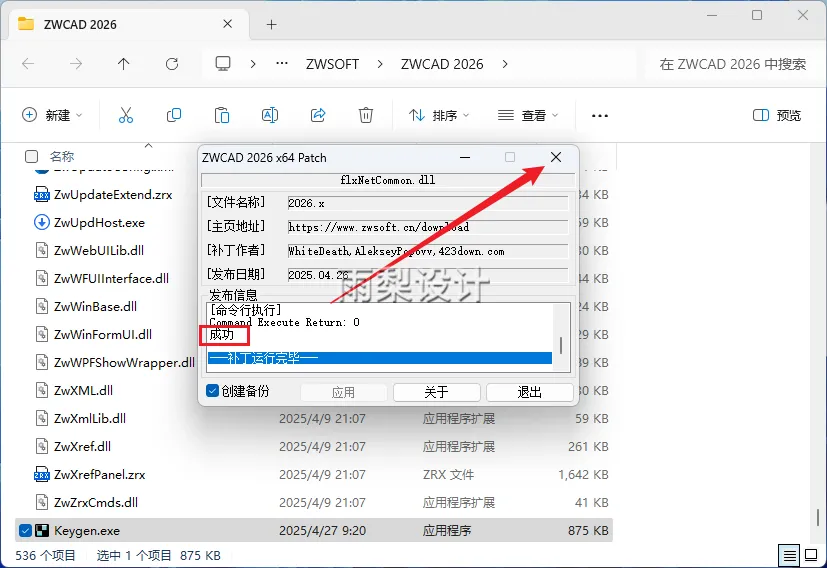Image resolution: width=827 pixels, height=568 pixels.
Task: Click the Delete trash icon
Action: click(366, 115)
